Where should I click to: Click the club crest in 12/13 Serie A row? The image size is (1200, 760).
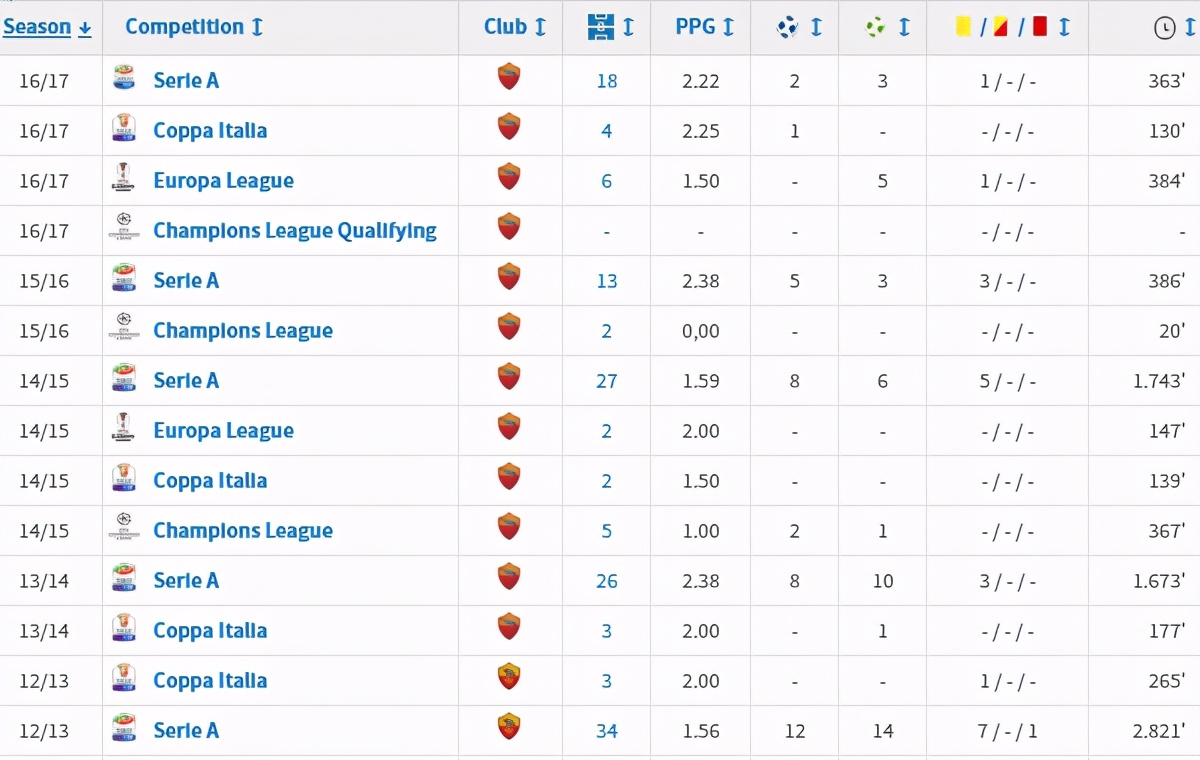coord(509,727)
